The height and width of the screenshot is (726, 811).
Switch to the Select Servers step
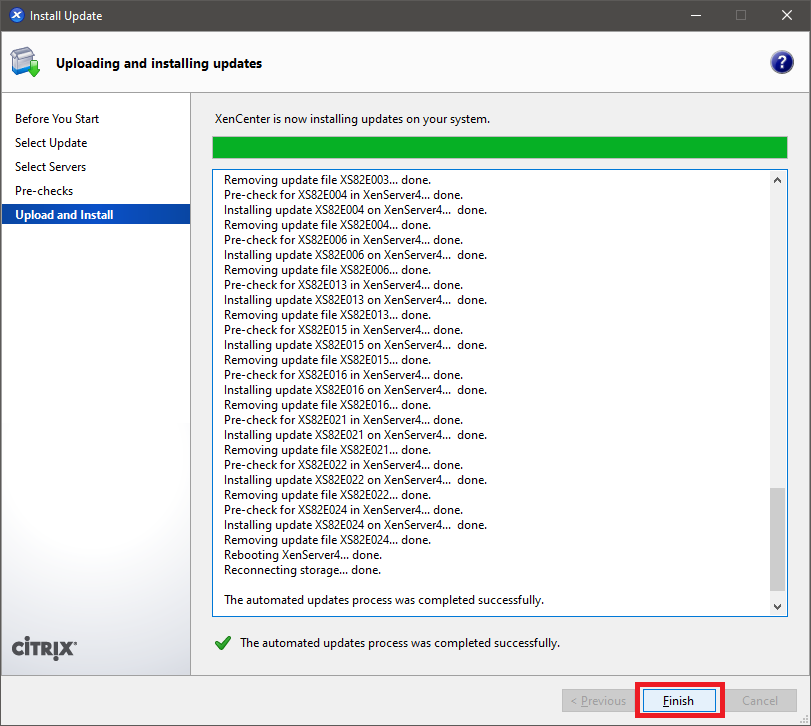(51, 167)
